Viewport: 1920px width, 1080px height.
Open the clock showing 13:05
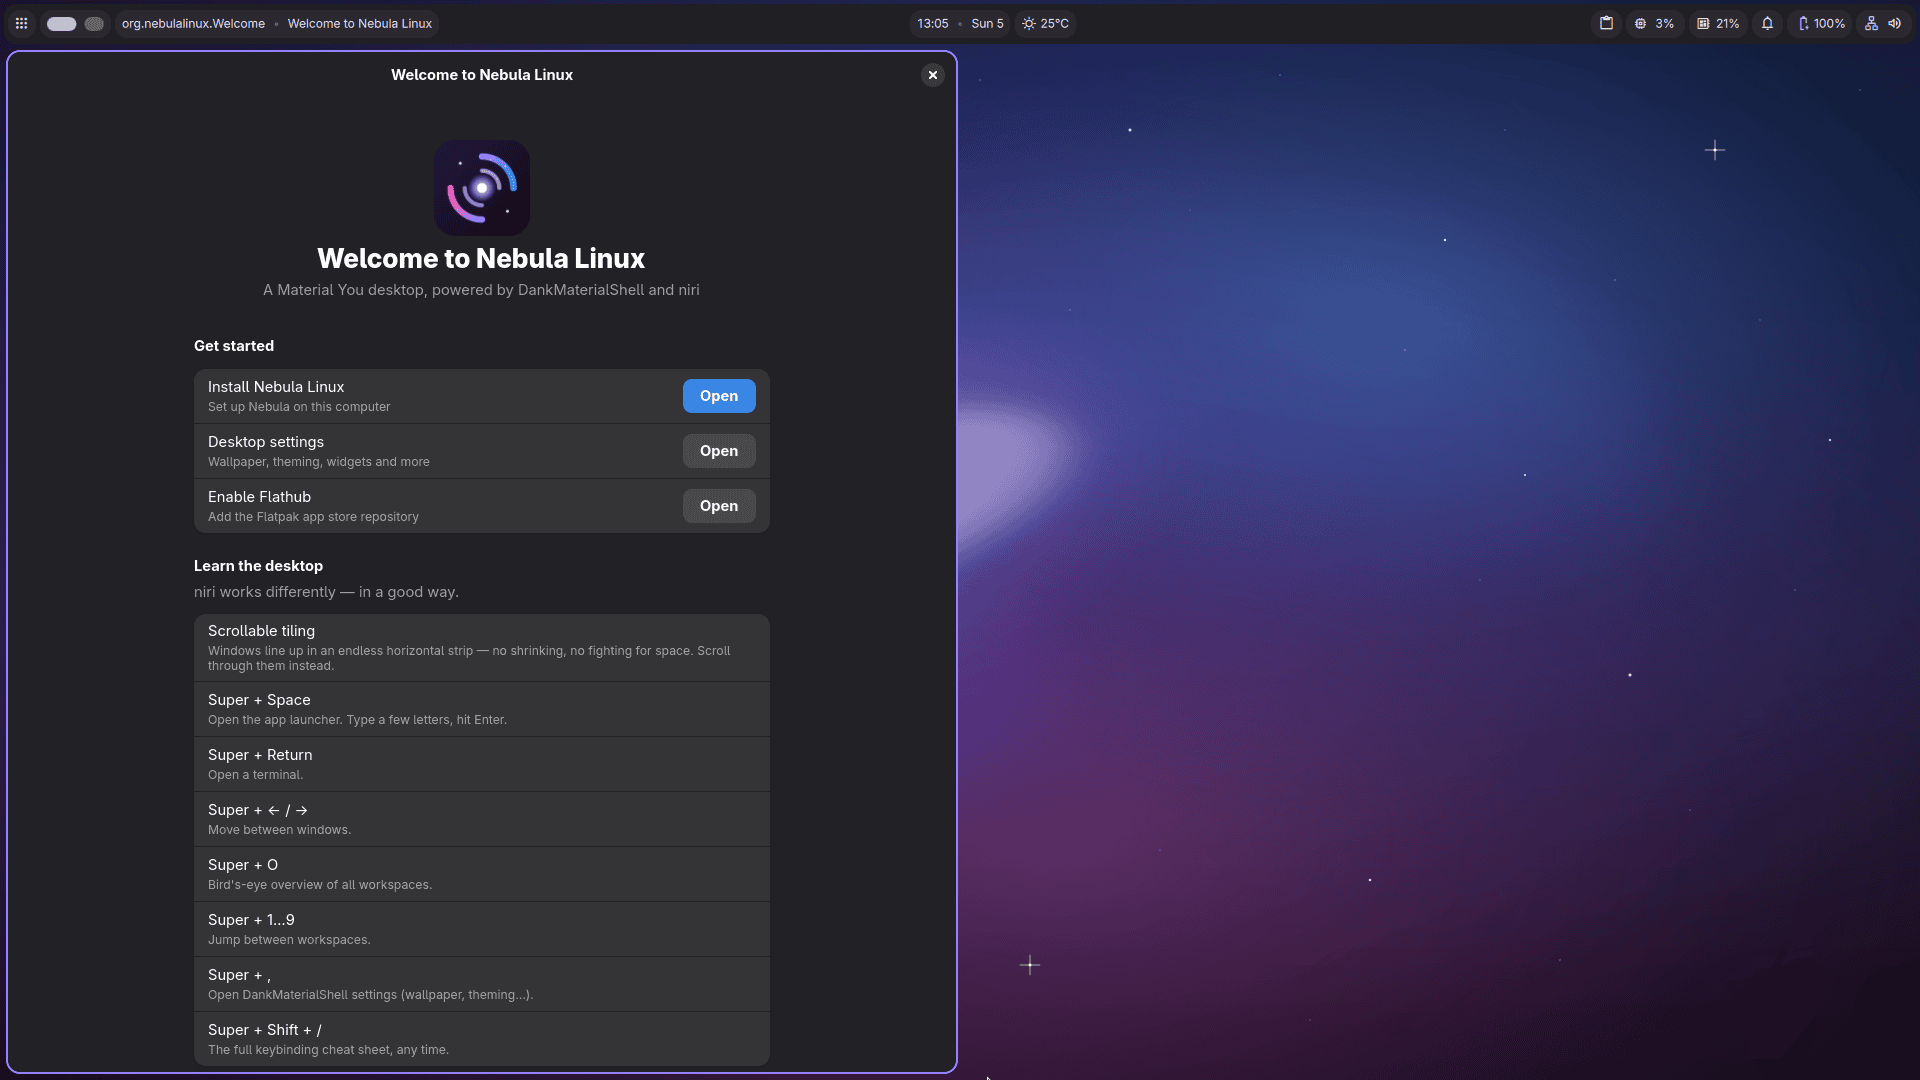(932, 23)
